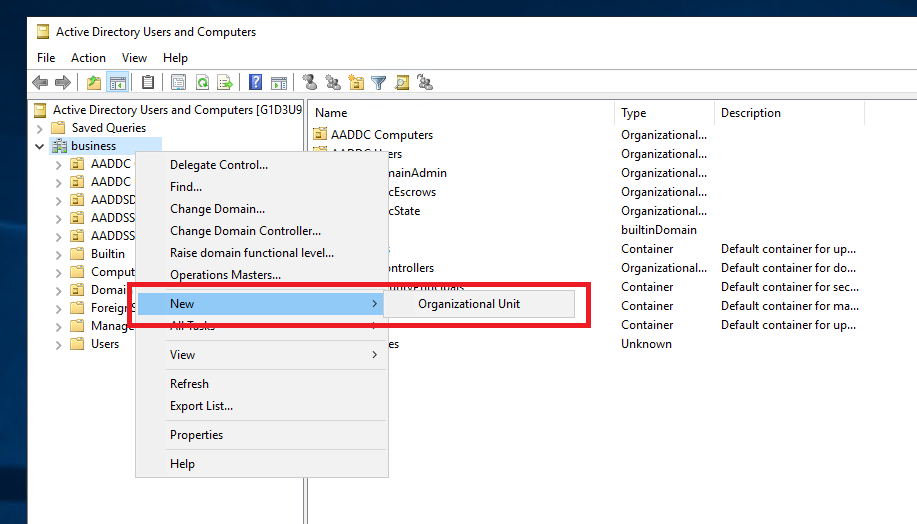Sort by the Name column header
Screen dimensions: 917x524
tap(461, 113)
